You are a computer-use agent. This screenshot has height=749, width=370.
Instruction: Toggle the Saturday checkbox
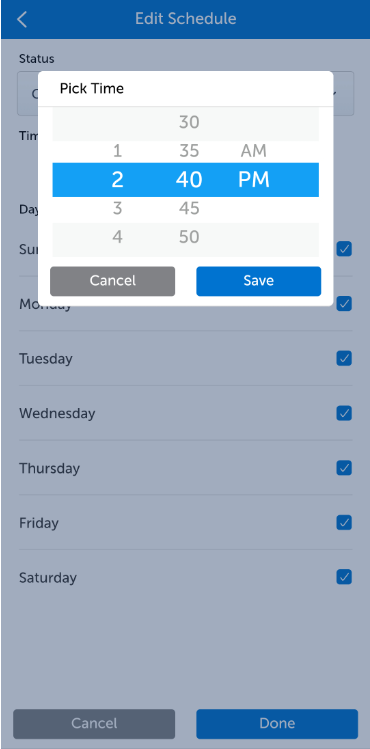coord(344,577)
